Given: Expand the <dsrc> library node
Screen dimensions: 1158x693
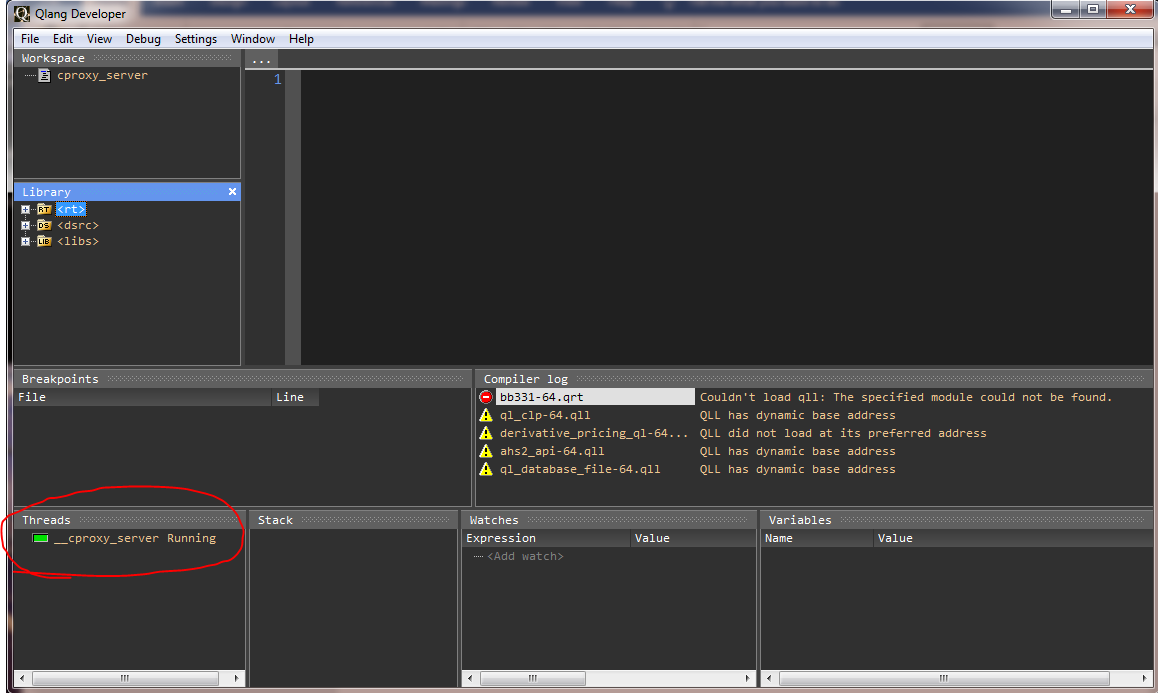Looking at the screenshot, I should (25, 225).
